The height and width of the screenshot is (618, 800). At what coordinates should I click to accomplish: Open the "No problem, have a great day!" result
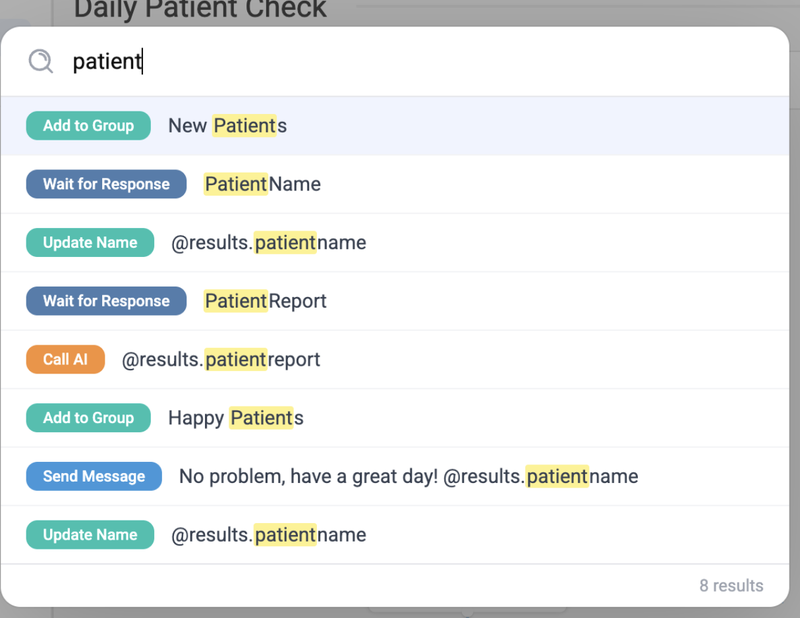408,476
